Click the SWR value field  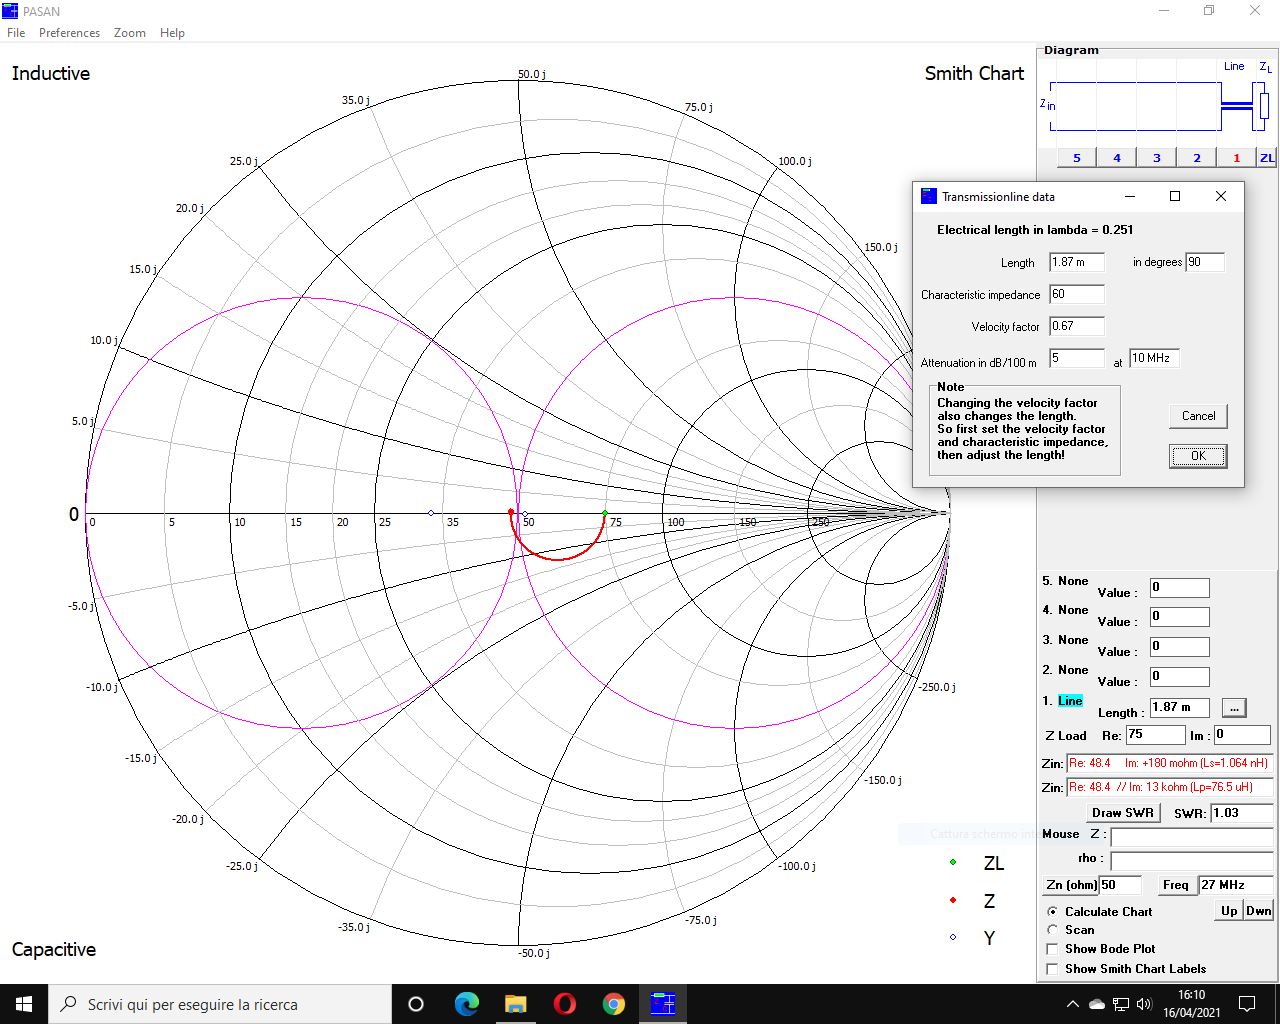click(1241, 813)
